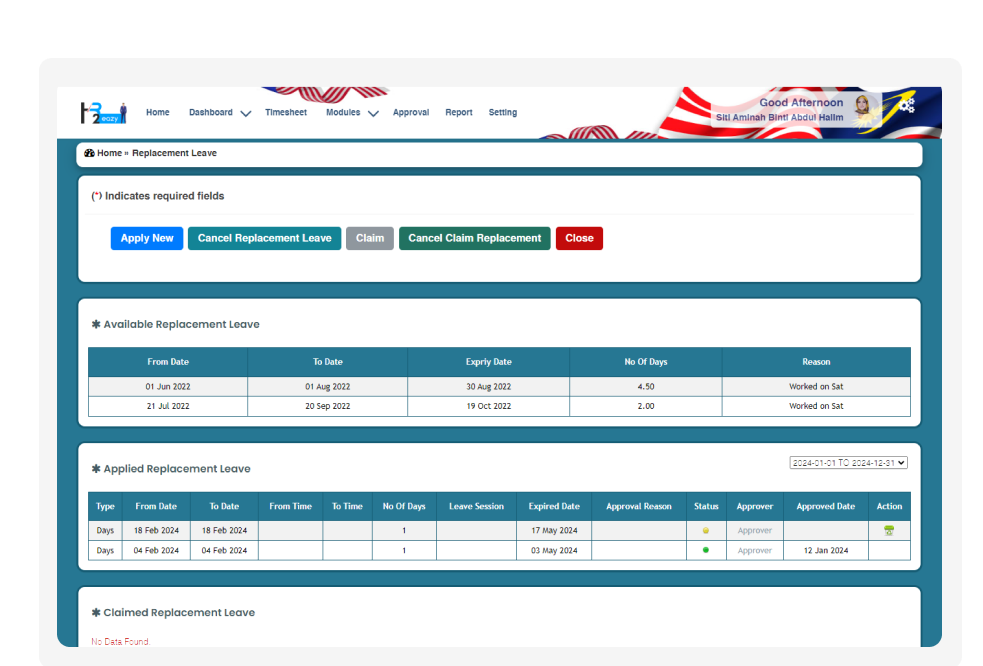Click the icon beside Available Replacement Leave heading
Screen dimensions: 983x666
(x=95, y=324)
